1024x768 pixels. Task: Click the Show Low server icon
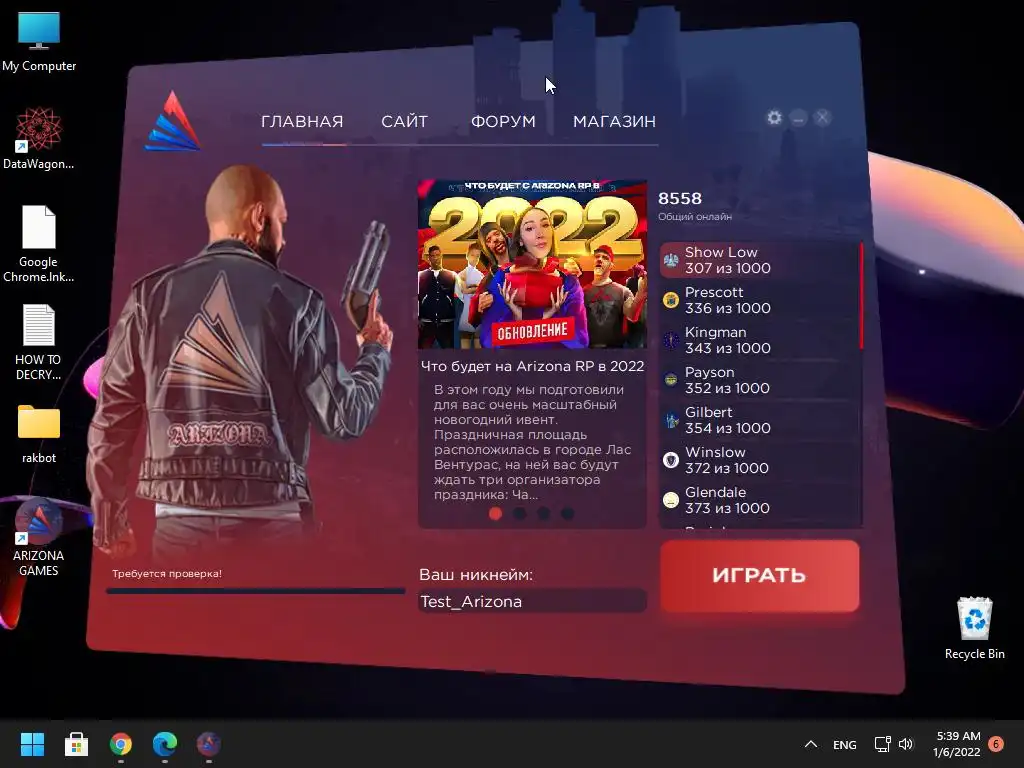coord(671,261)
